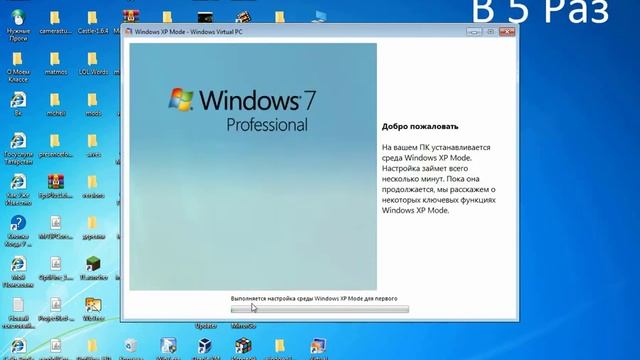Launch the Minecraft grass block shortcut
The height and width of the screenshot is (360, 640).
93,269
